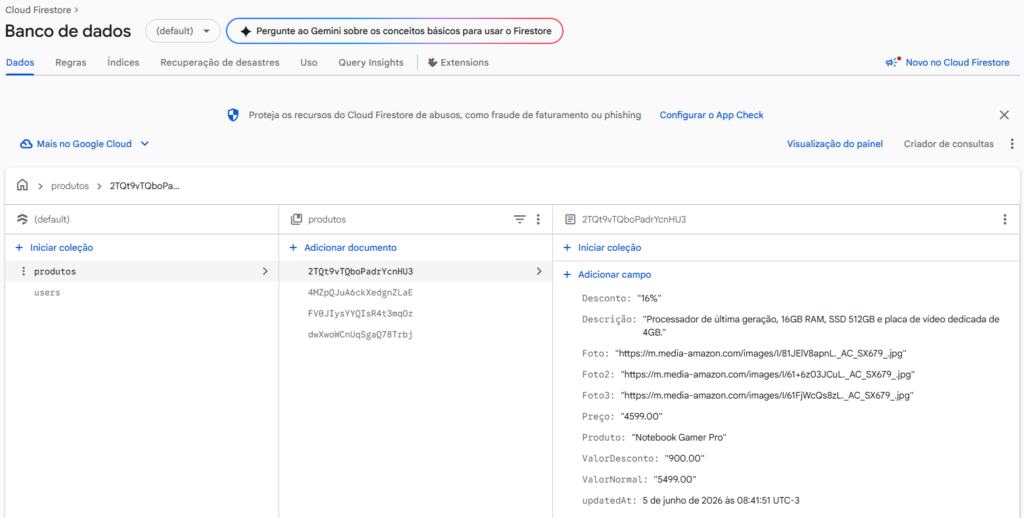
Task: Click the three-dot handle beside produtos collection
Action: point(24,271)
